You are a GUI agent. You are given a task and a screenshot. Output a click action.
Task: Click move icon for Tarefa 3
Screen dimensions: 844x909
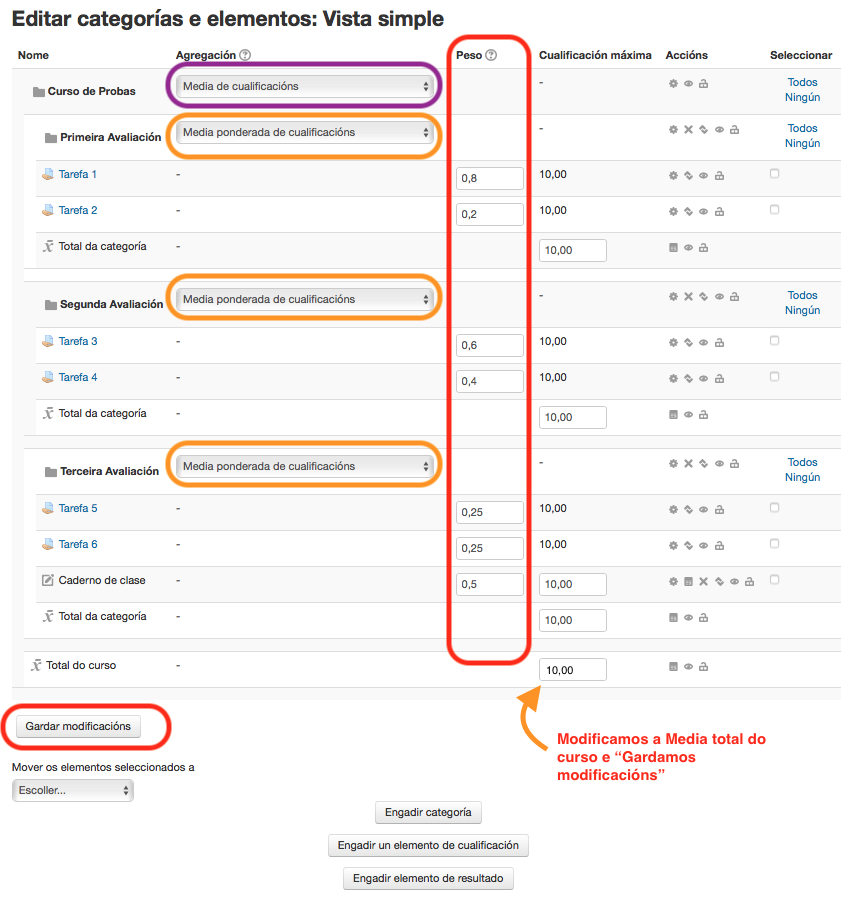coord(688,343)
